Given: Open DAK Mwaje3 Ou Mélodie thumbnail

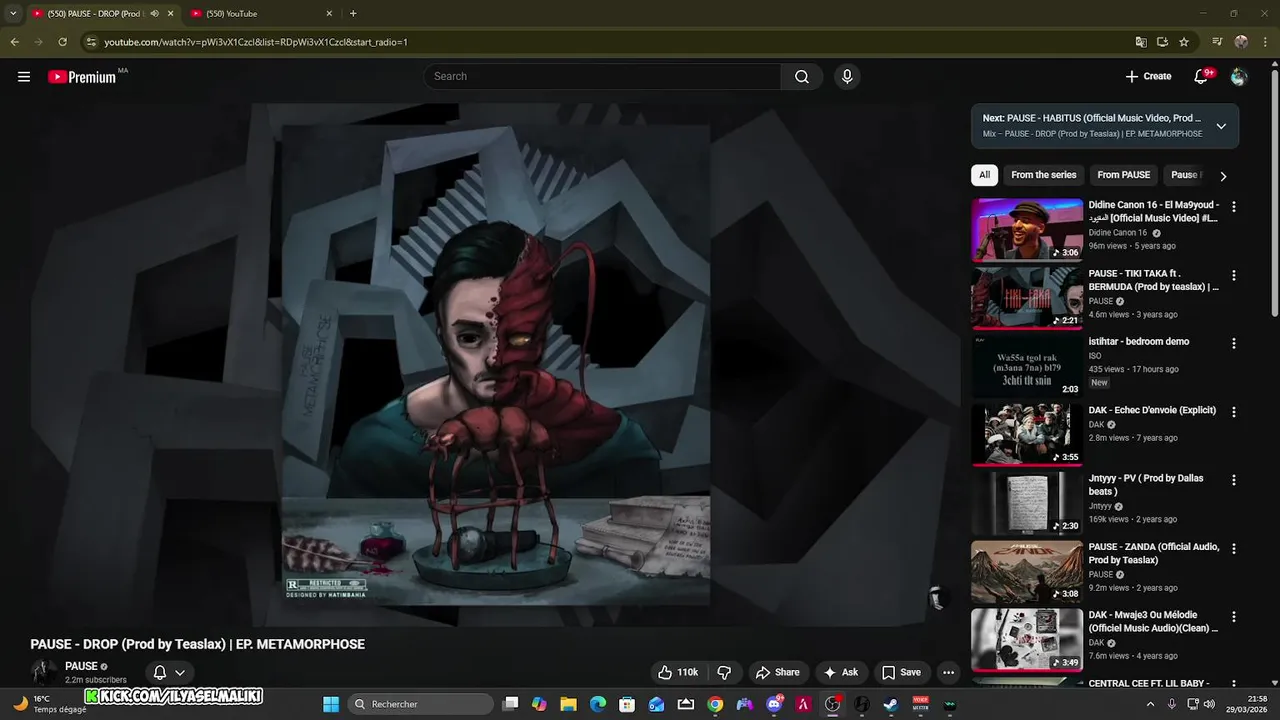Looking at the screenshot, I should pyautogui.click(x=1027, y=639).
